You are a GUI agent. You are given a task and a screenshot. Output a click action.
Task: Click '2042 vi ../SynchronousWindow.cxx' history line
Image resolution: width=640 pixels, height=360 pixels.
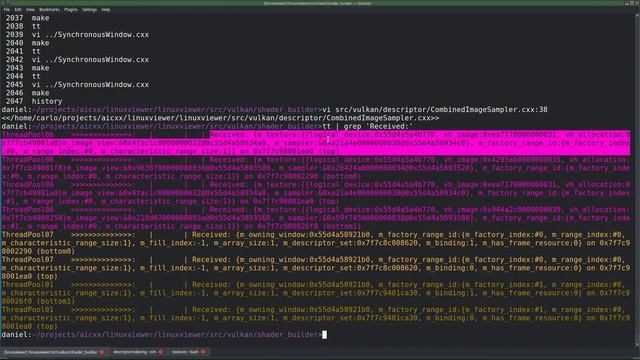click(x=77, y=60)
